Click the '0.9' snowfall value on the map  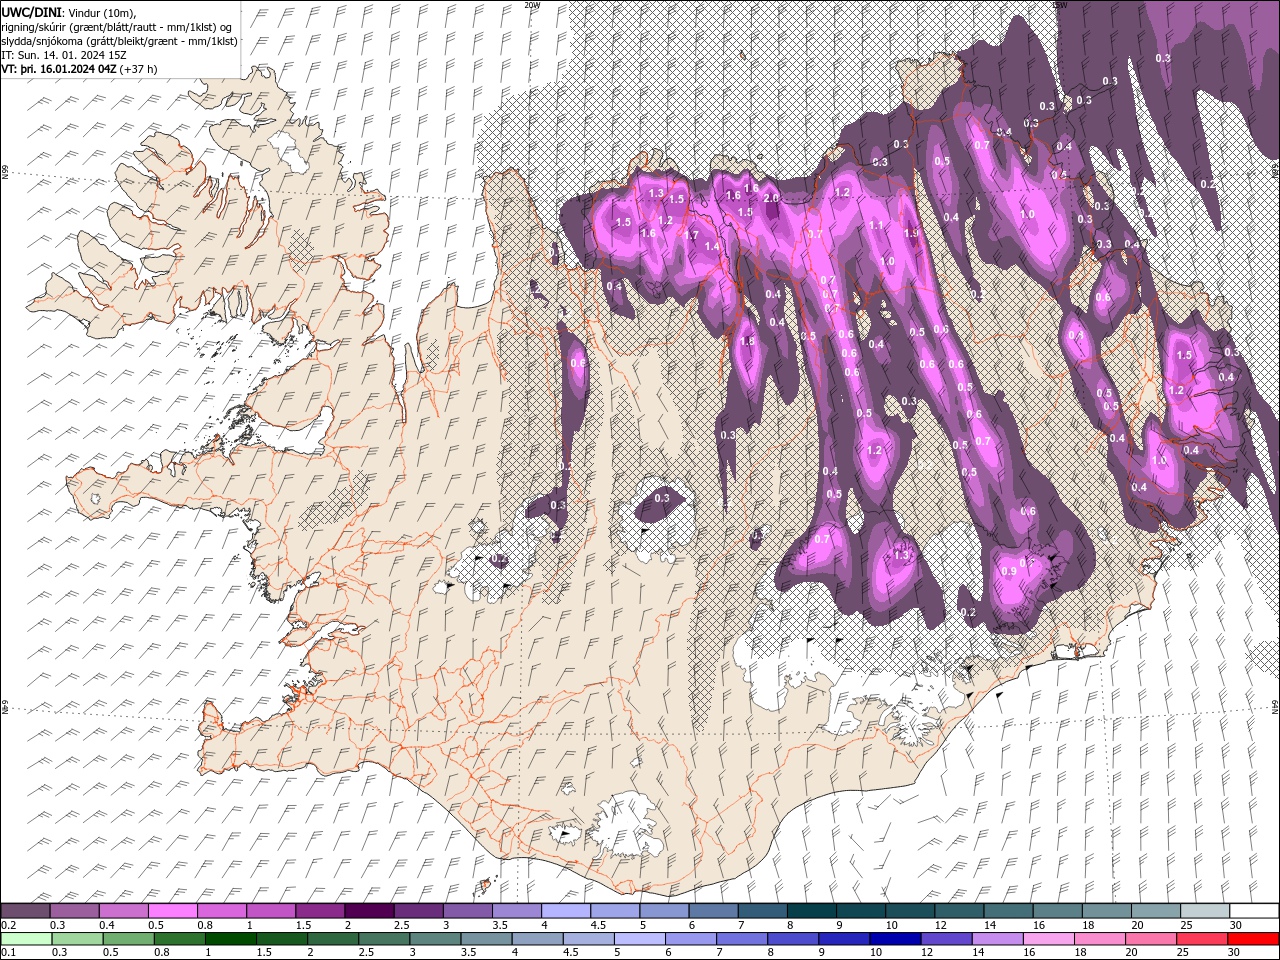point(1008,571)
